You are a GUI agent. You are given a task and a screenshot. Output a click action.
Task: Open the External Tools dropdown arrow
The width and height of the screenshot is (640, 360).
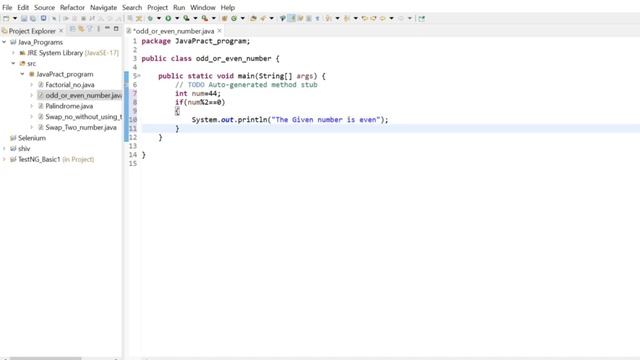pos(213,18)
